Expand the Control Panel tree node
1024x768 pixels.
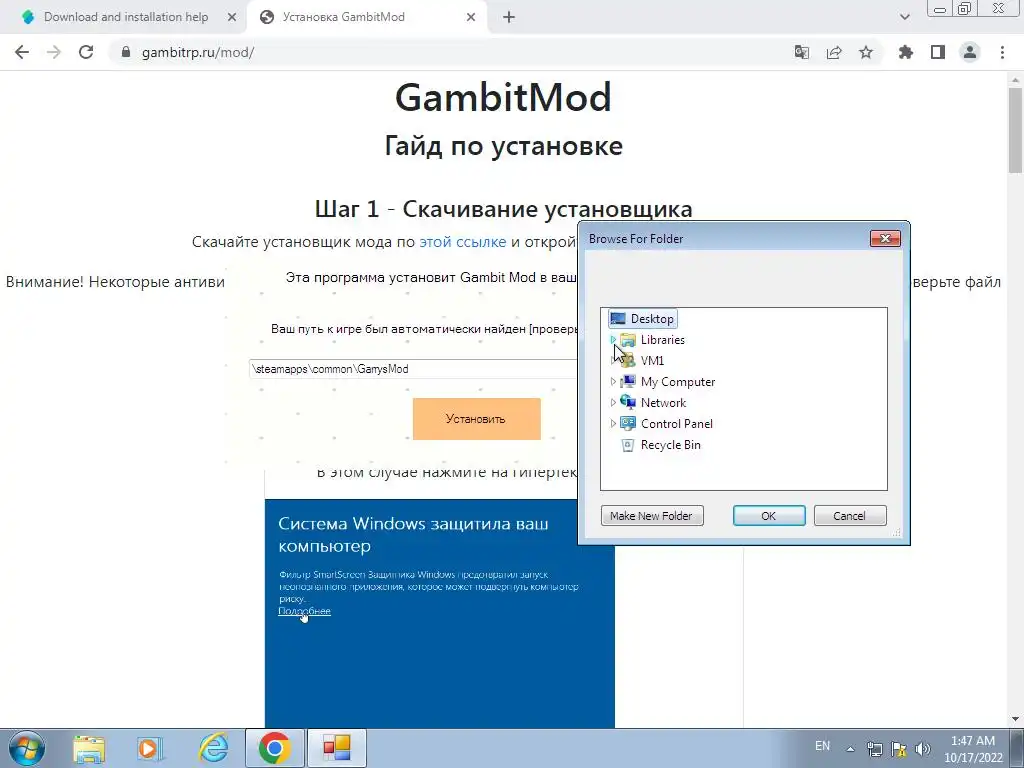pyautogui.click(x=613, y=423)
